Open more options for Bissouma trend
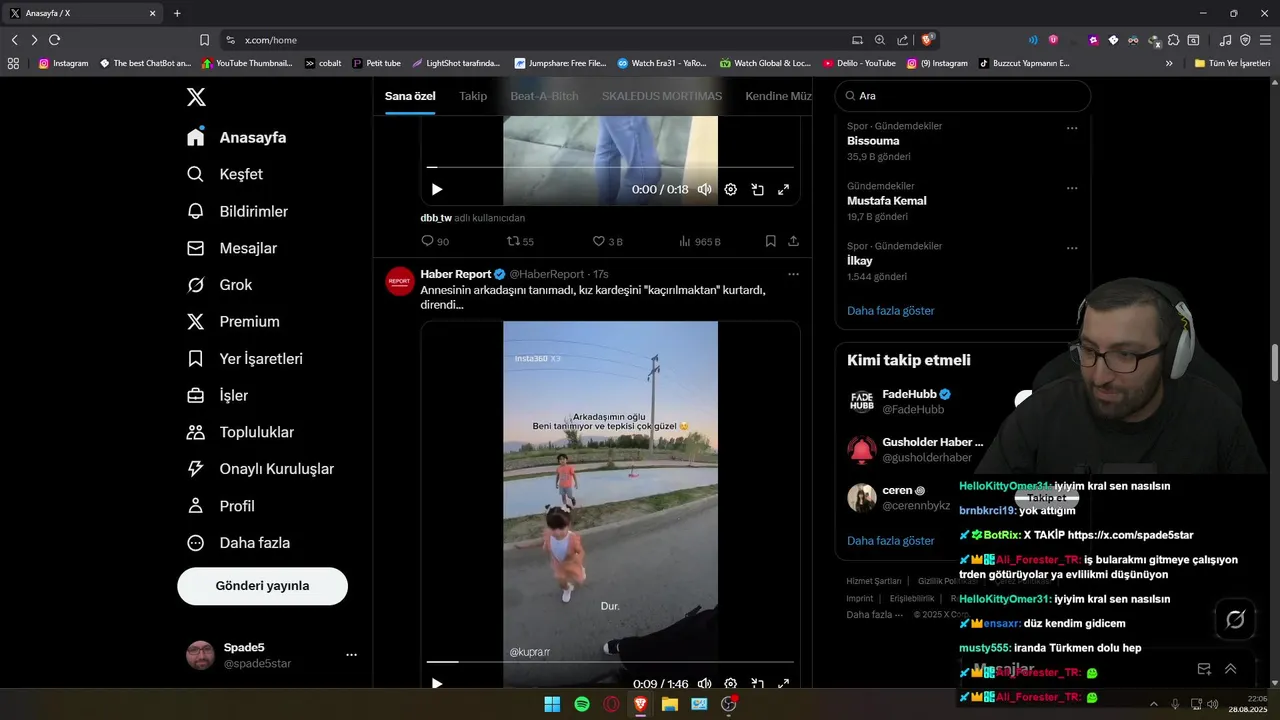Viewport: 1280px width, 720px height. tap(1072, 128)
